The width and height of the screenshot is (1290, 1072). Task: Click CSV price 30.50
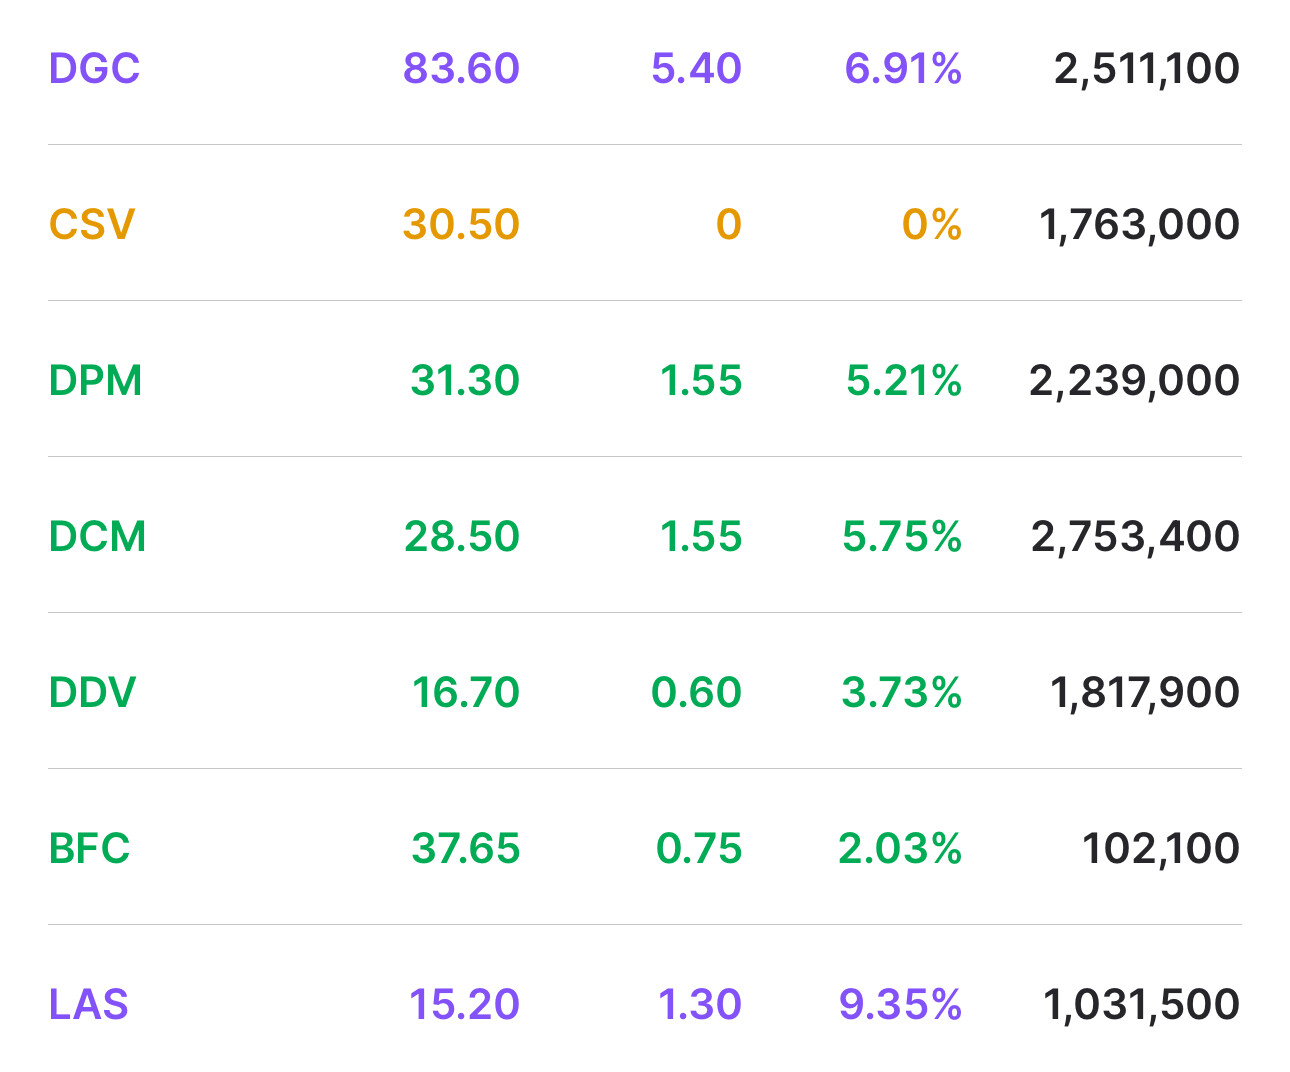pos(461,225)
